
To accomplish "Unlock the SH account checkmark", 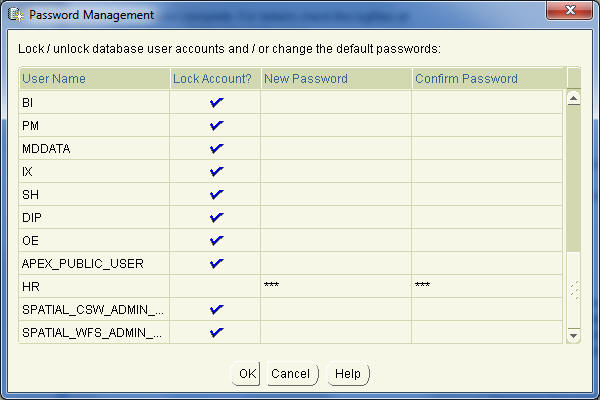I will [216, 194].
